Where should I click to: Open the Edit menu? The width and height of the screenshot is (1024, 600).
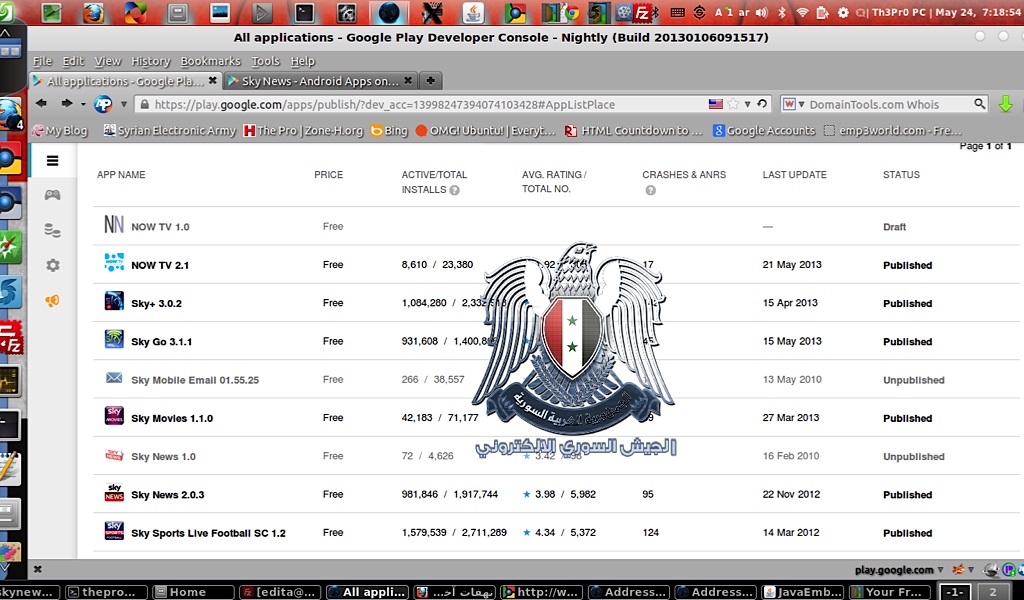click(x=73, y=61)
